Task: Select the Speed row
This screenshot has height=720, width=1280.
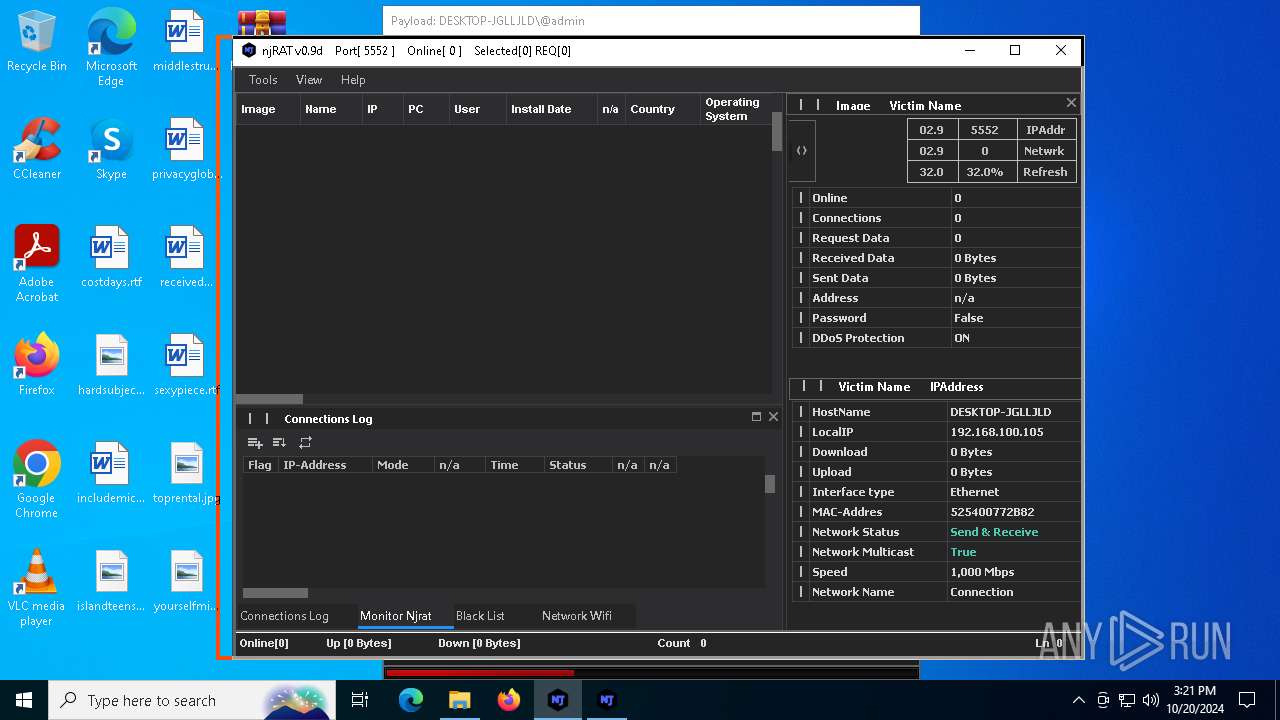Action: pyautogui.click(x=936, y=572)
